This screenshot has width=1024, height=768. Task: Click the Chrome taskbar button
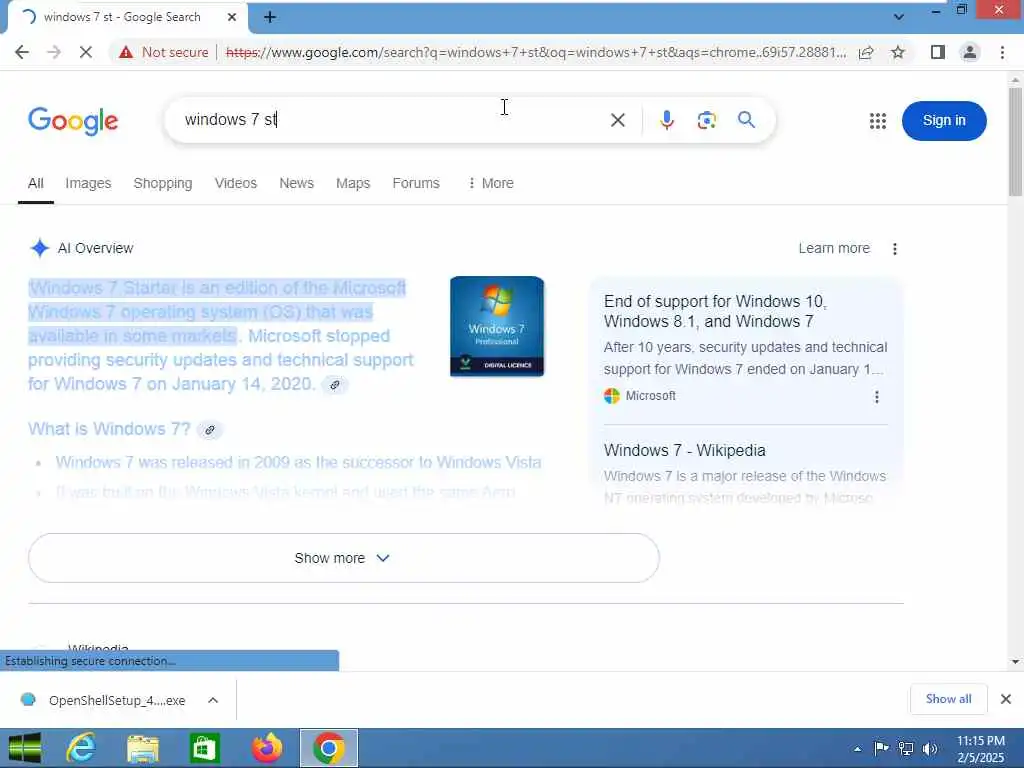tap(328, 748)
